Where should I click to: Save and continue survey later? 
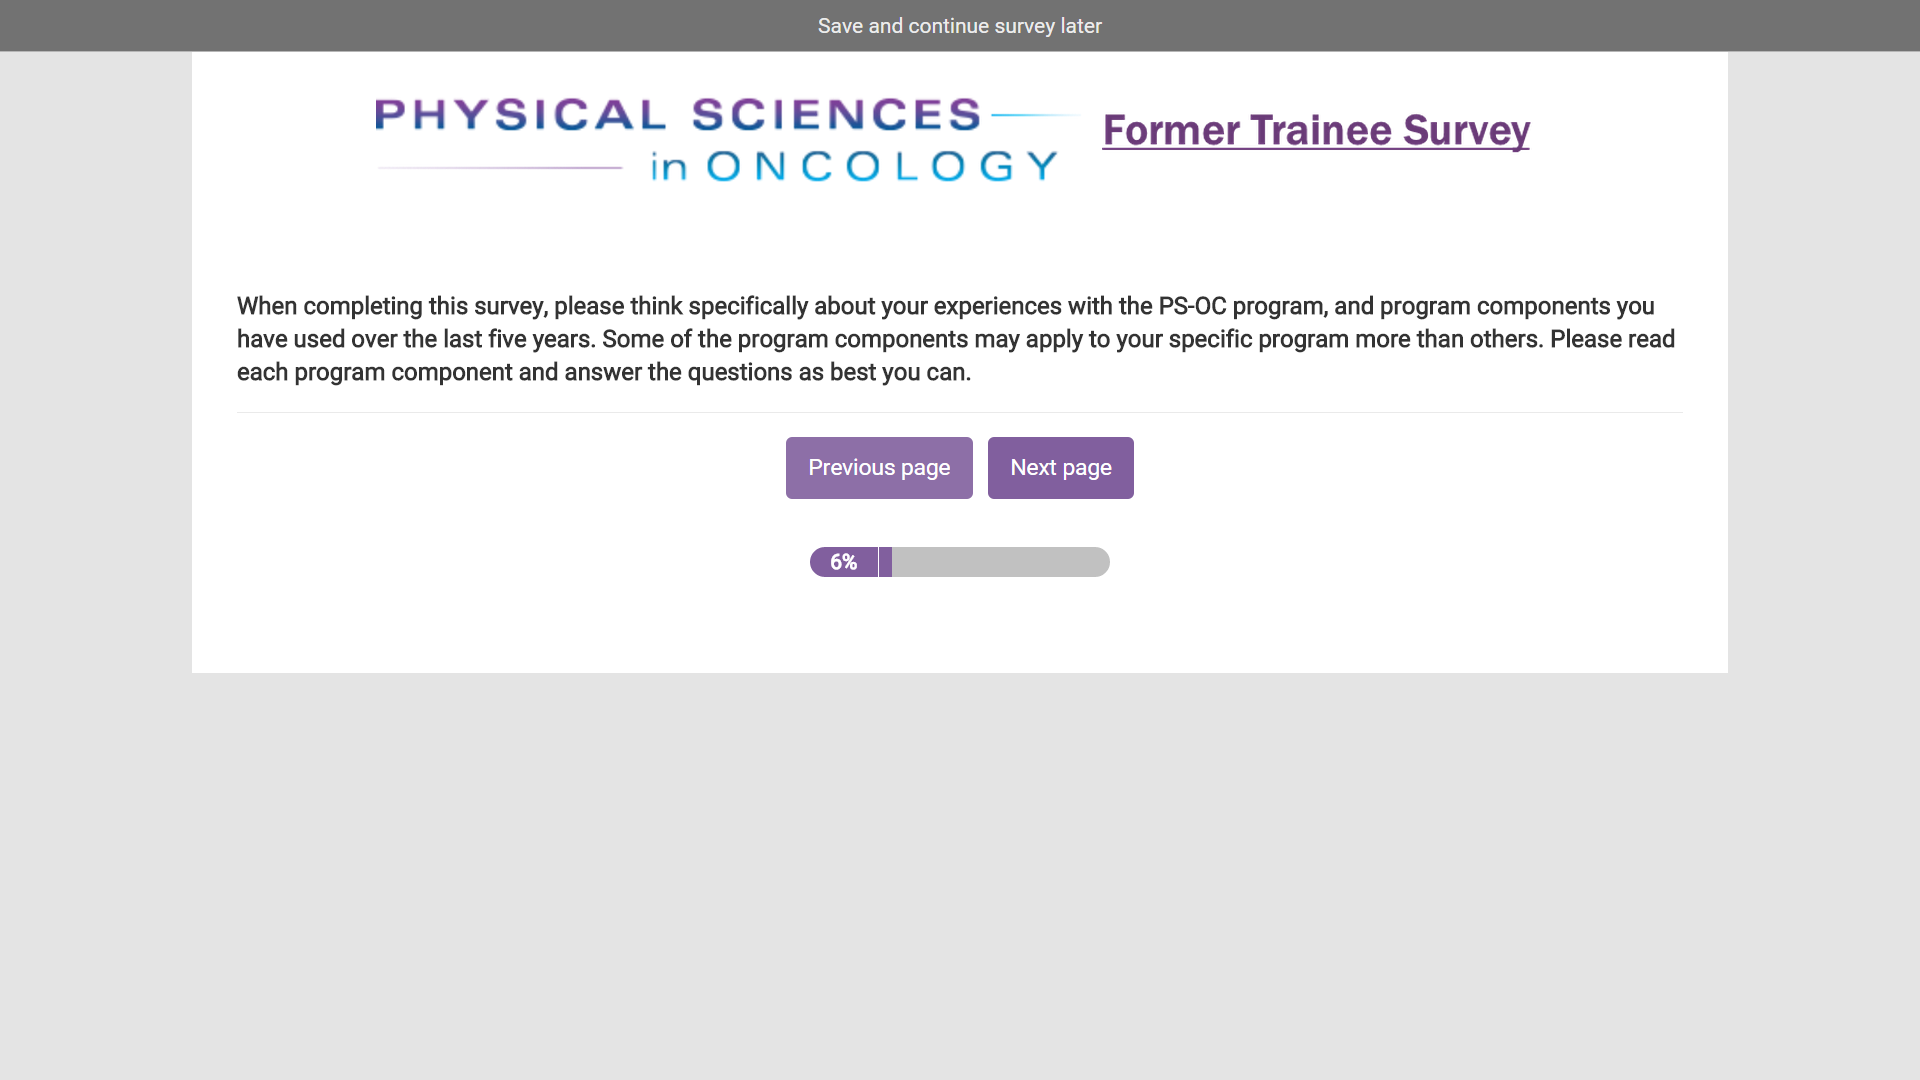959,26
